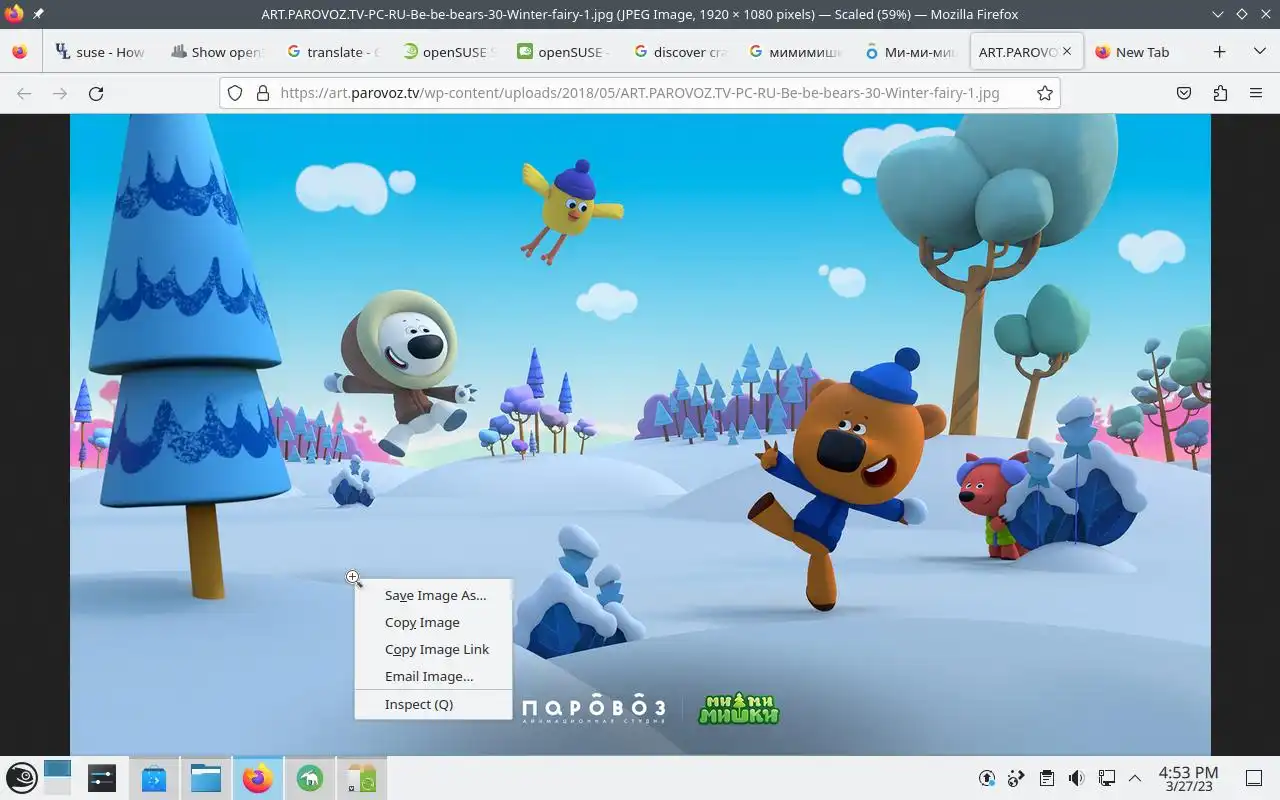Go forward one page
Viewport: 1280px width, 800px height.
(60, 93)
